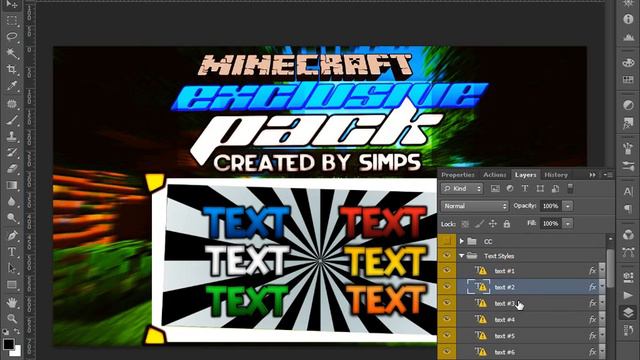Open the Paths panel icon
Viewport: 640px width, 360px height.
(628, 252)
